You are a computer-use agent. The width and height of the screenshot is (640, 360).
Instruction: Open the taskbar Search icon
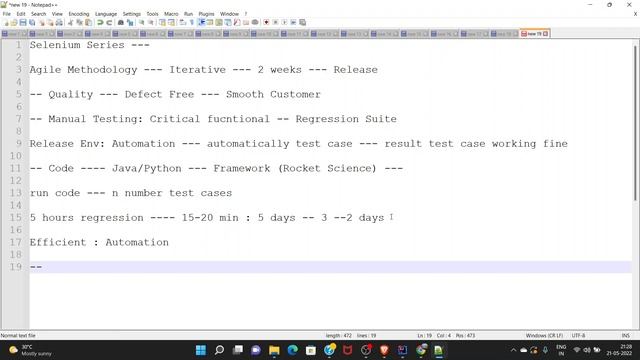[219, 350]
